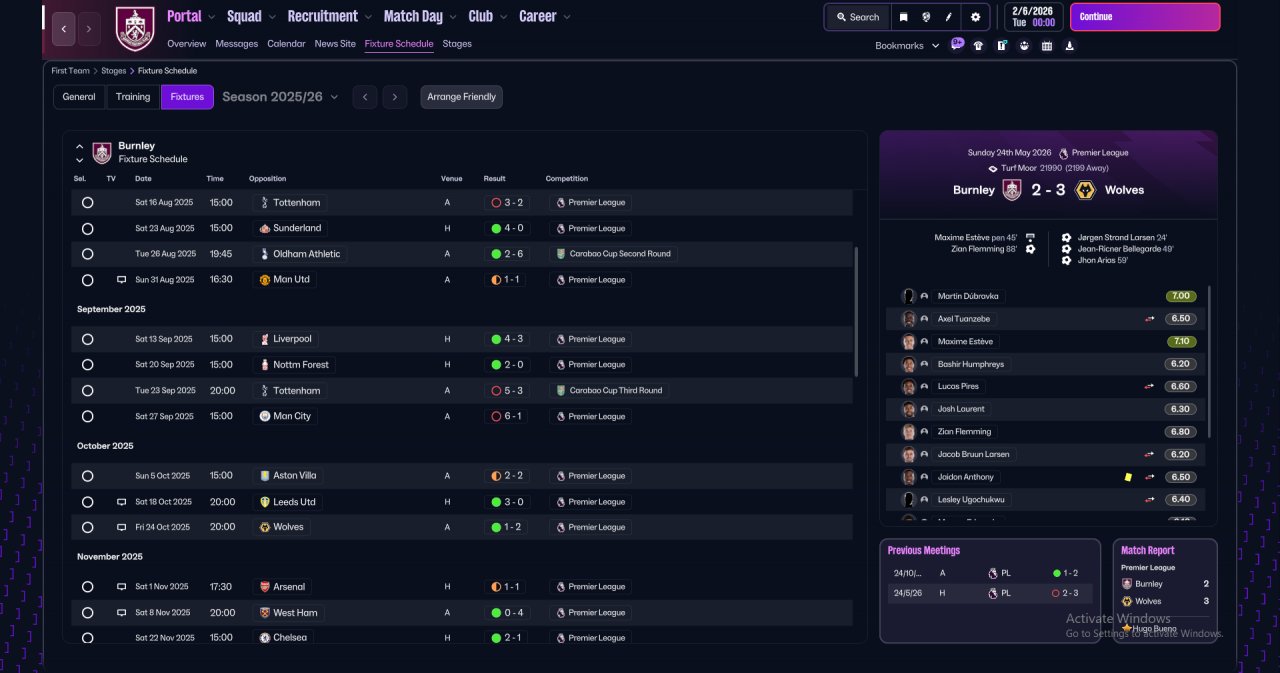Viewport: 1280px width, 673px height.
Task: Open the Season 2025/26 dropdown
Action: [x=280, y=97]
